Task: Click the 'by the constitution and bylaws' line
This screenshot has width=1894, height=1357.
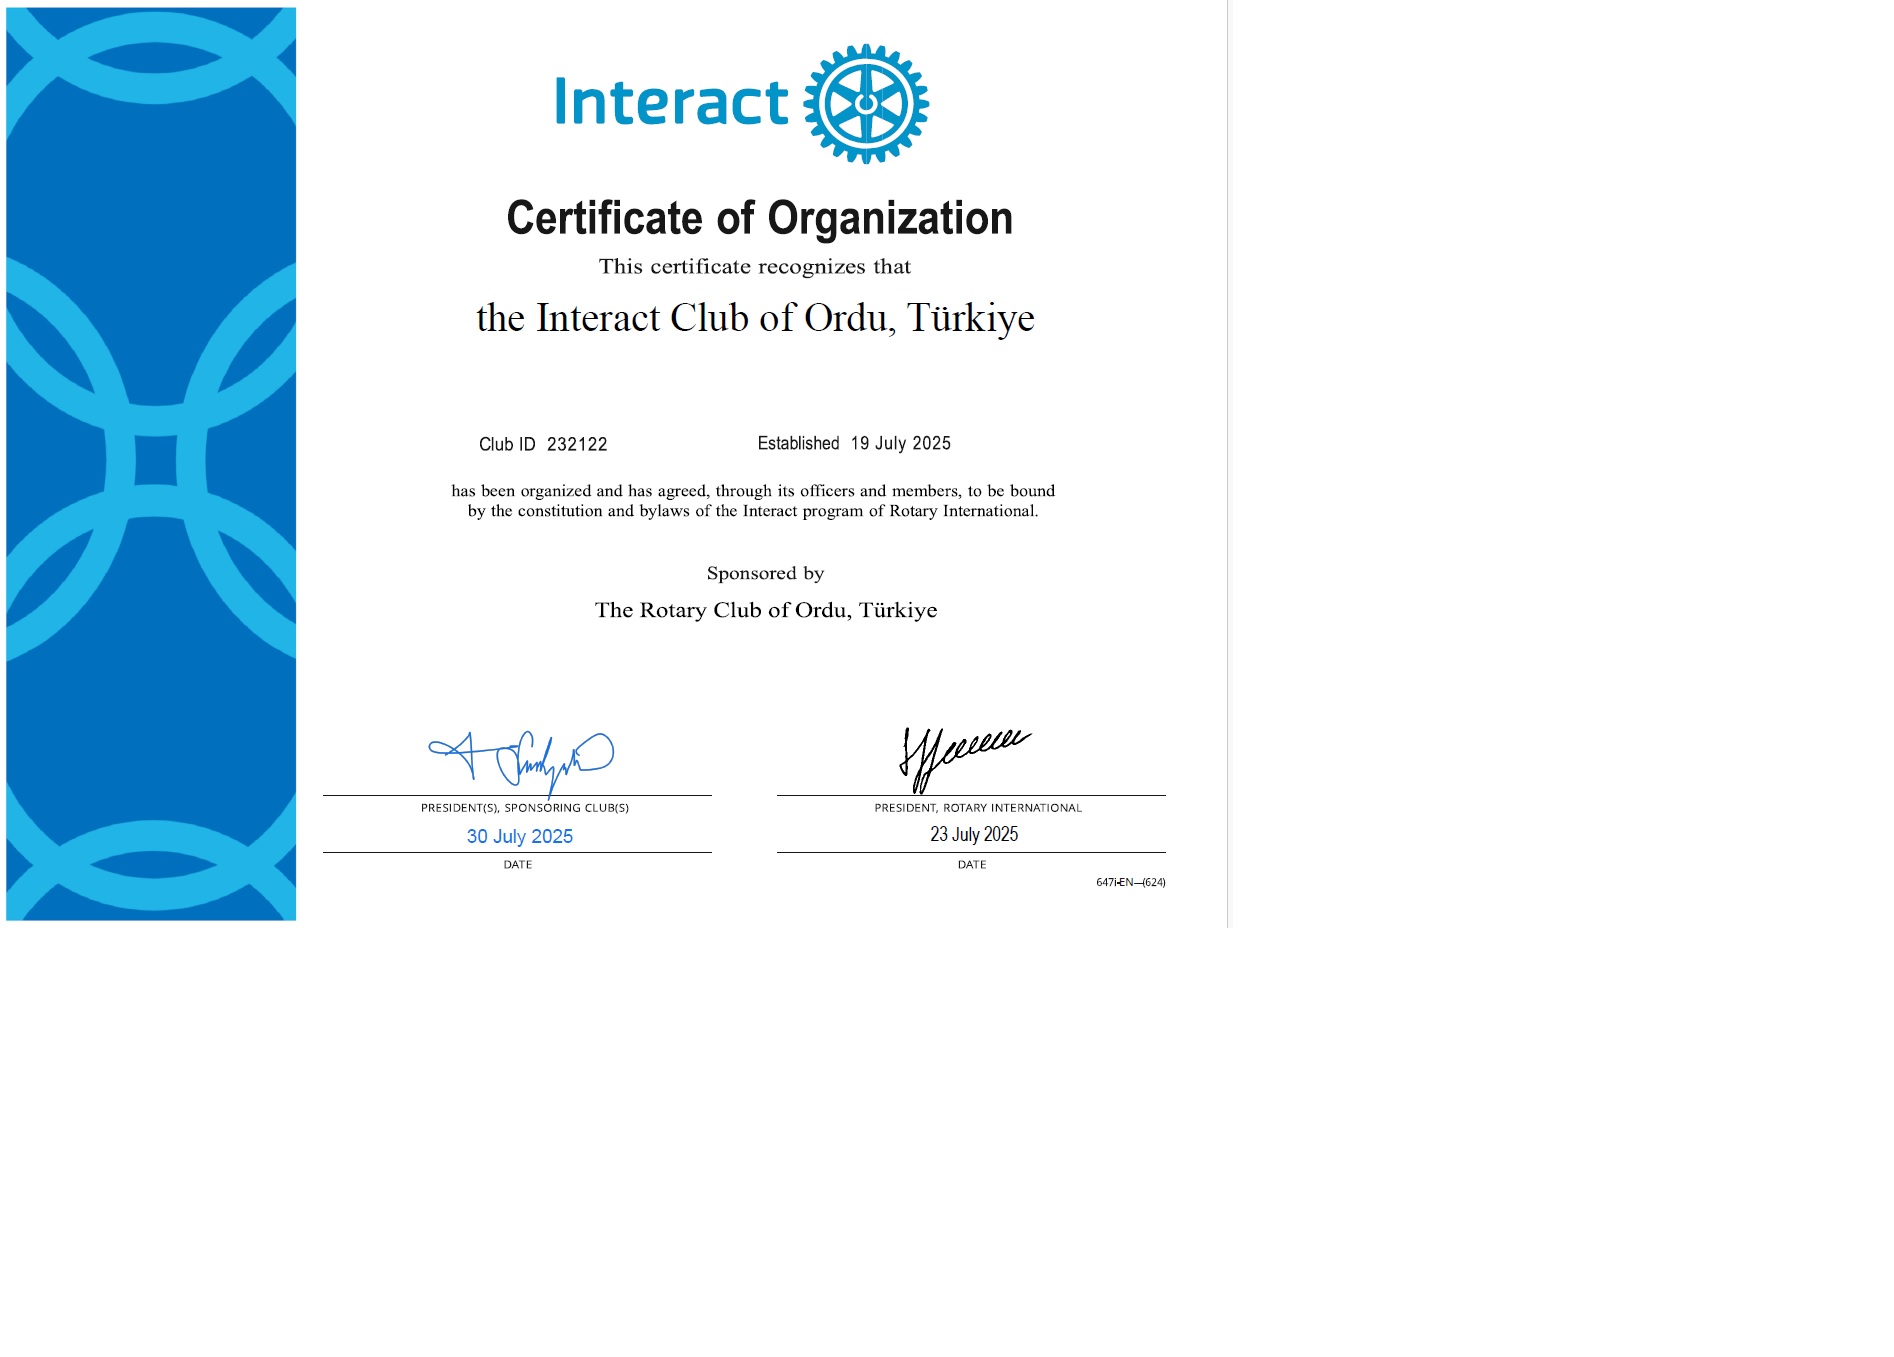Action: pos(753,511)
